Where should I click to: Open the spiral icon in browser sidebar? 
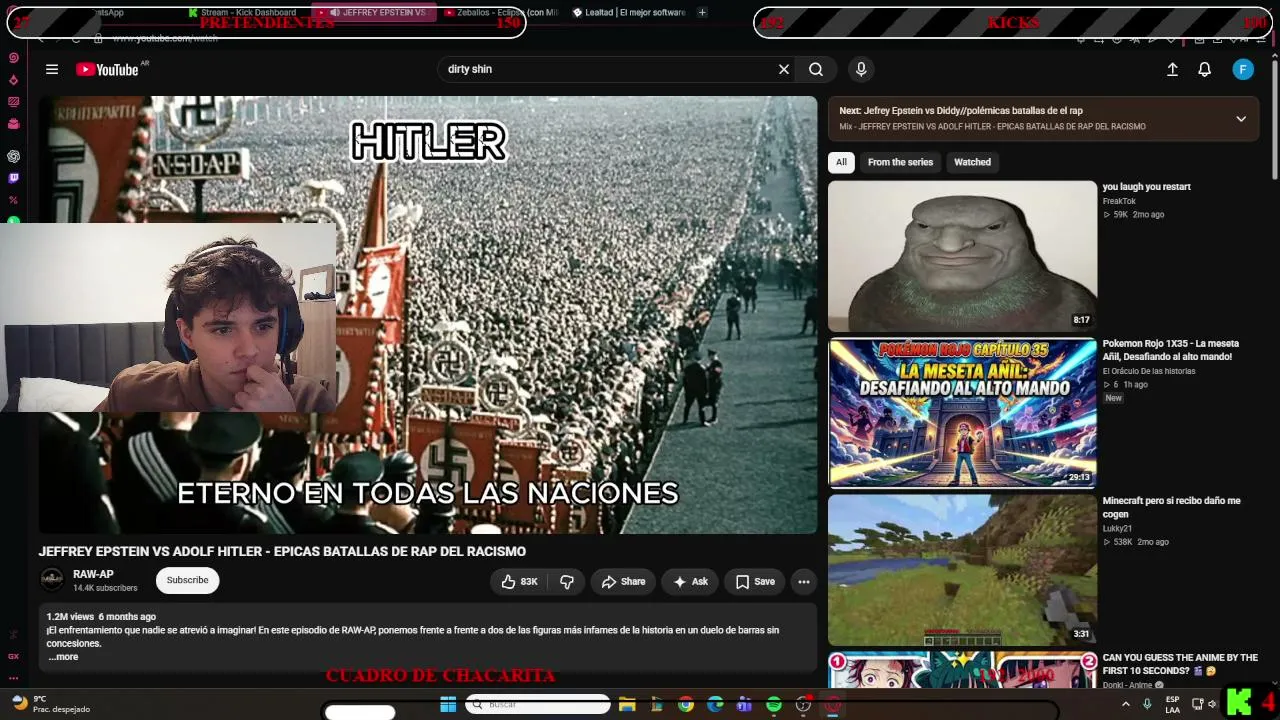13,58
